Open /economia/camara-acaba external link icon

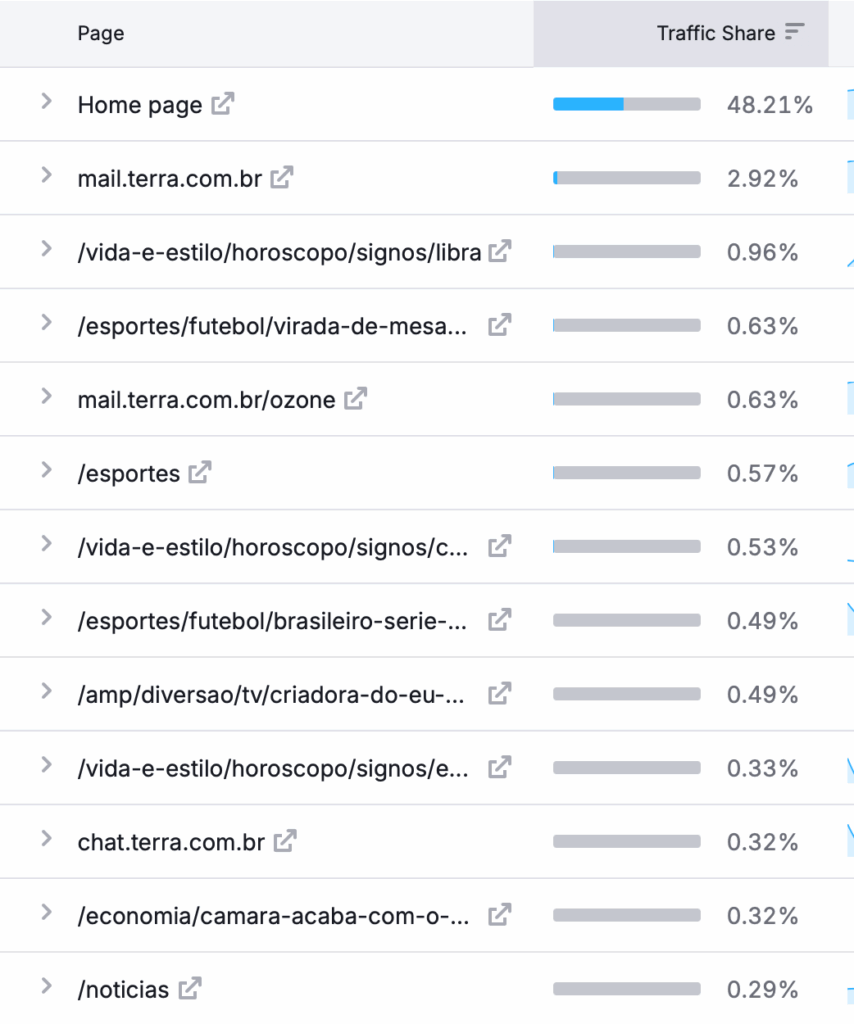[499, 915]
